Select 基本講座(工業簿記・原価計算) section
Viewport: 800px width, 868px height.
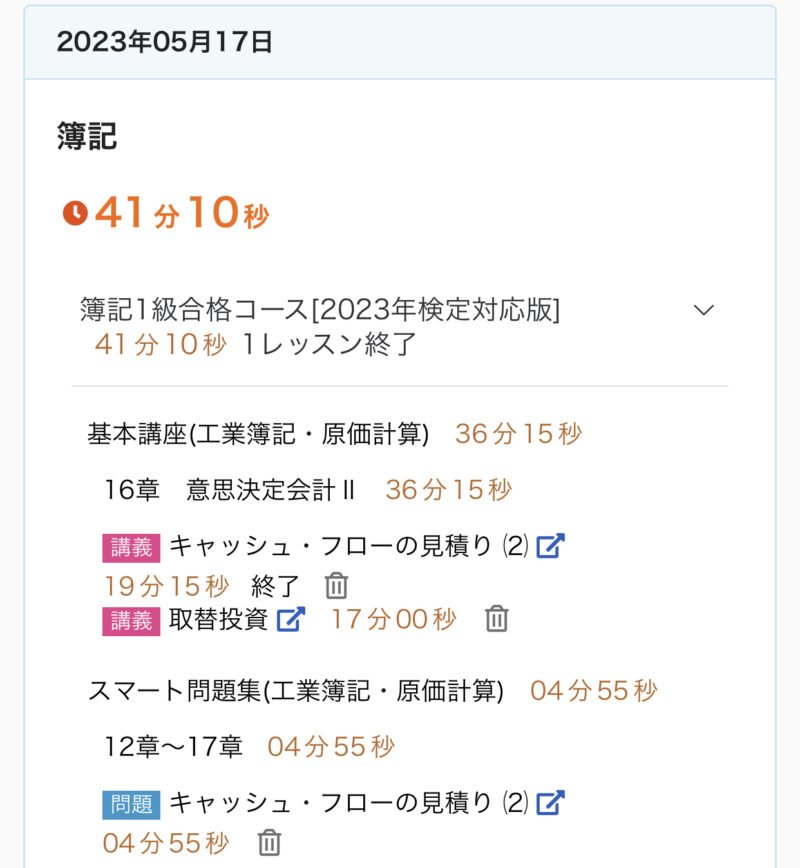click(x=258, y=434)
